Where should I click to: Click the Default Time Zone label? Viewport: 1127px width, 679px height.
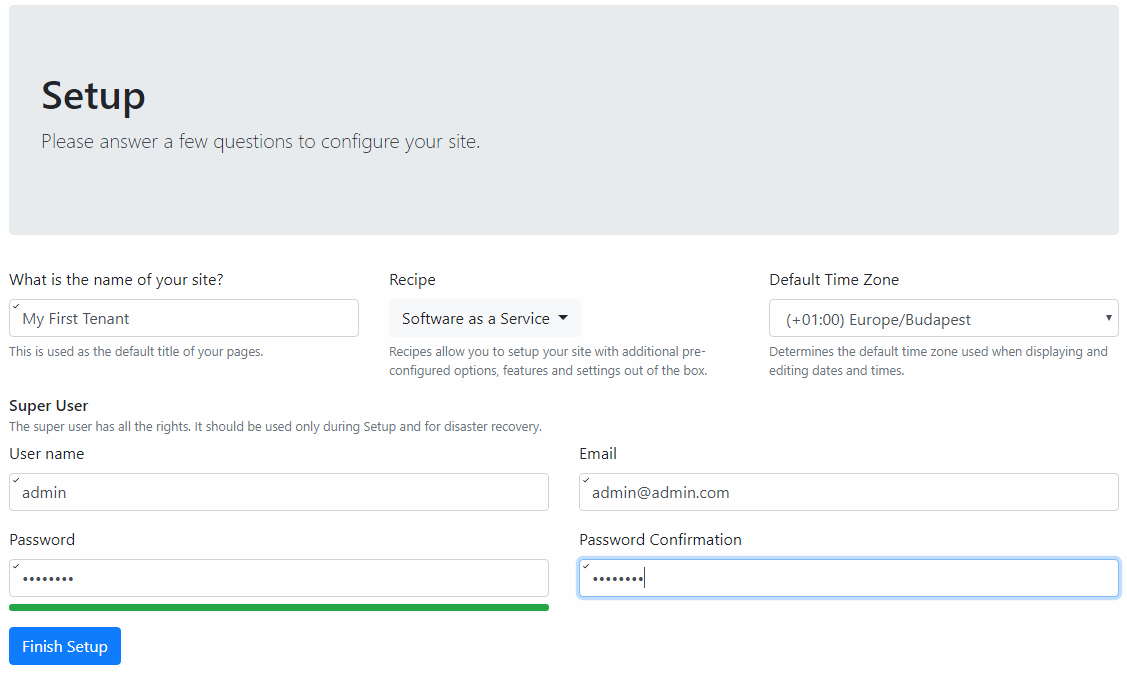click(834, 280)
